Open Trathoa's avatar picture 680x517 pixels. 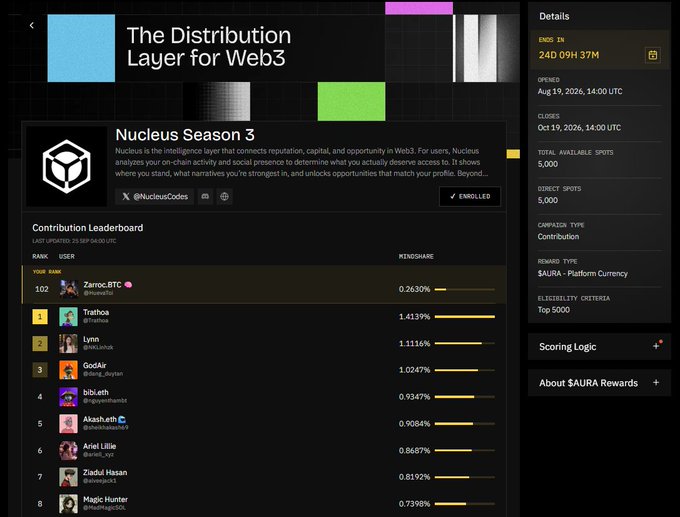(x=69, y=317)
